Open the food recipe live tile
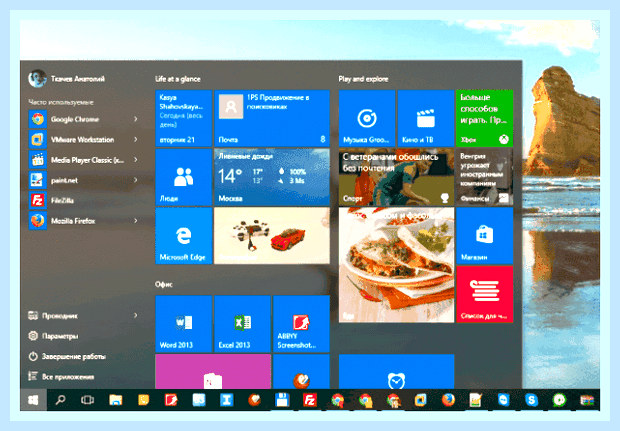The height and width of the screenshot is (431, 620). (396, 265)
